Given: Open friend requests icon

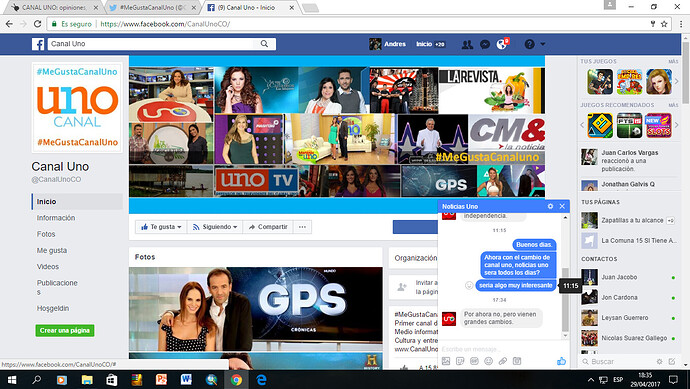Looking at the screenshot, I should pyautogui.click(x=467, y=44).
